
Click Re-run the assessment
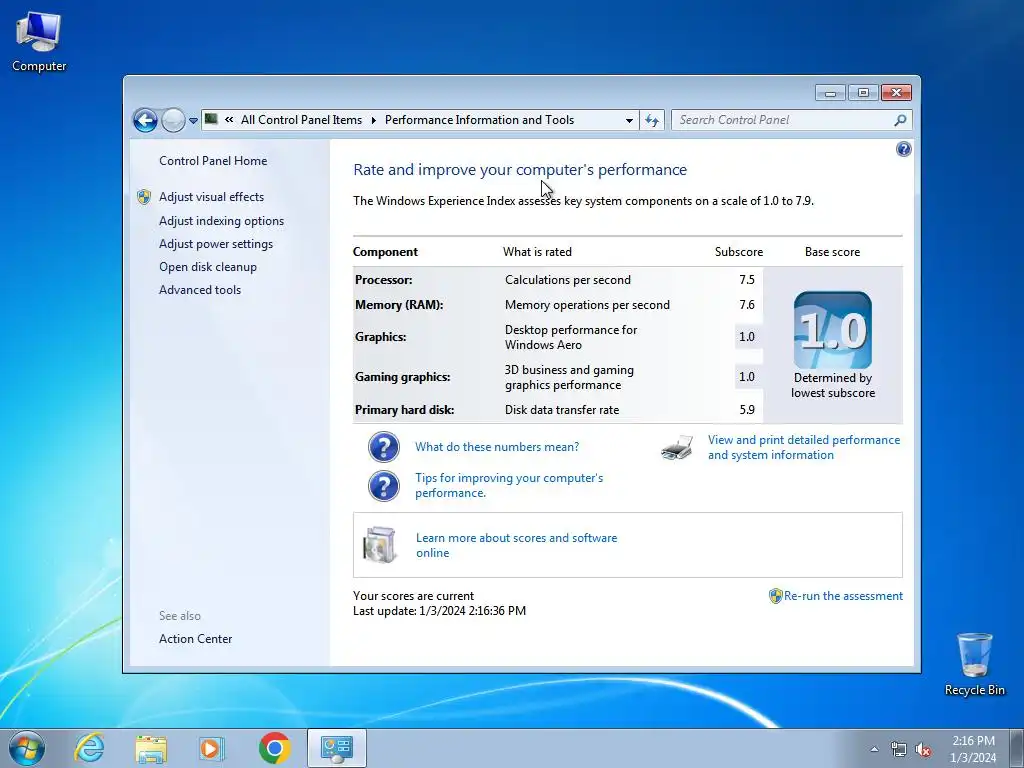pos(843,596)
